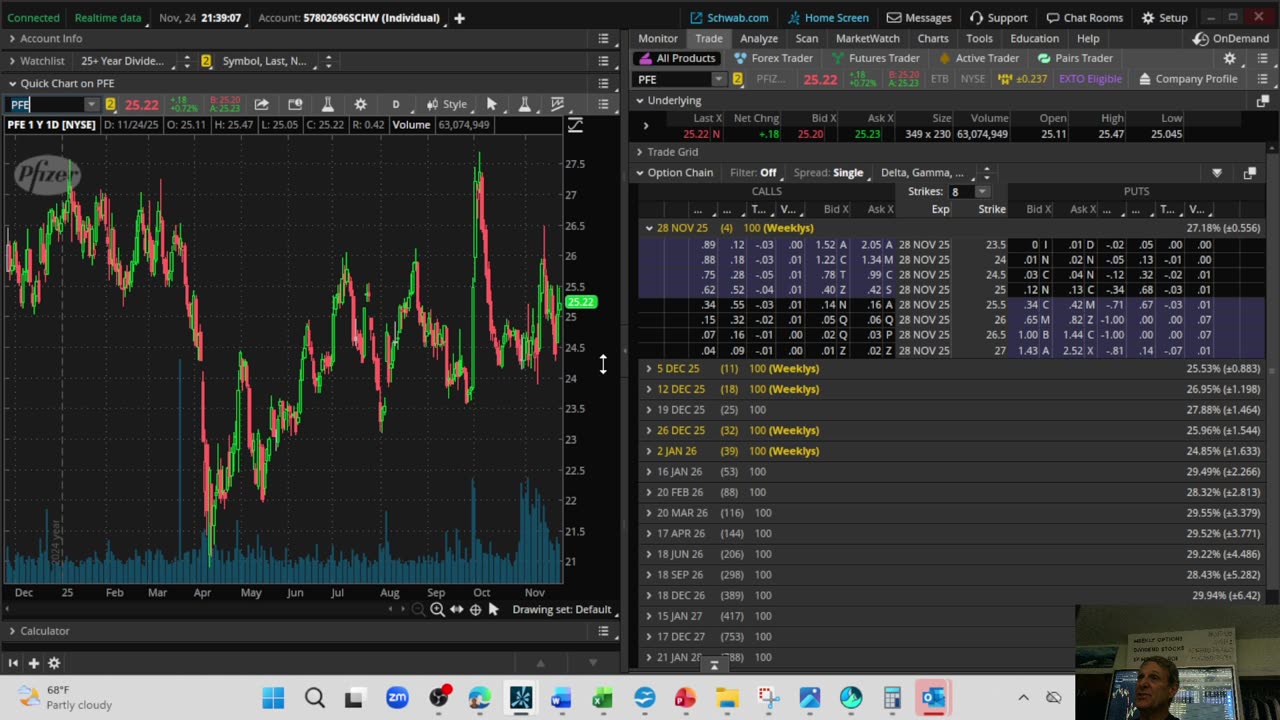This screenshot has height=720, width=1280.
Task: Click the plus icon to add gadget
Action: click(x=33, y=663)
